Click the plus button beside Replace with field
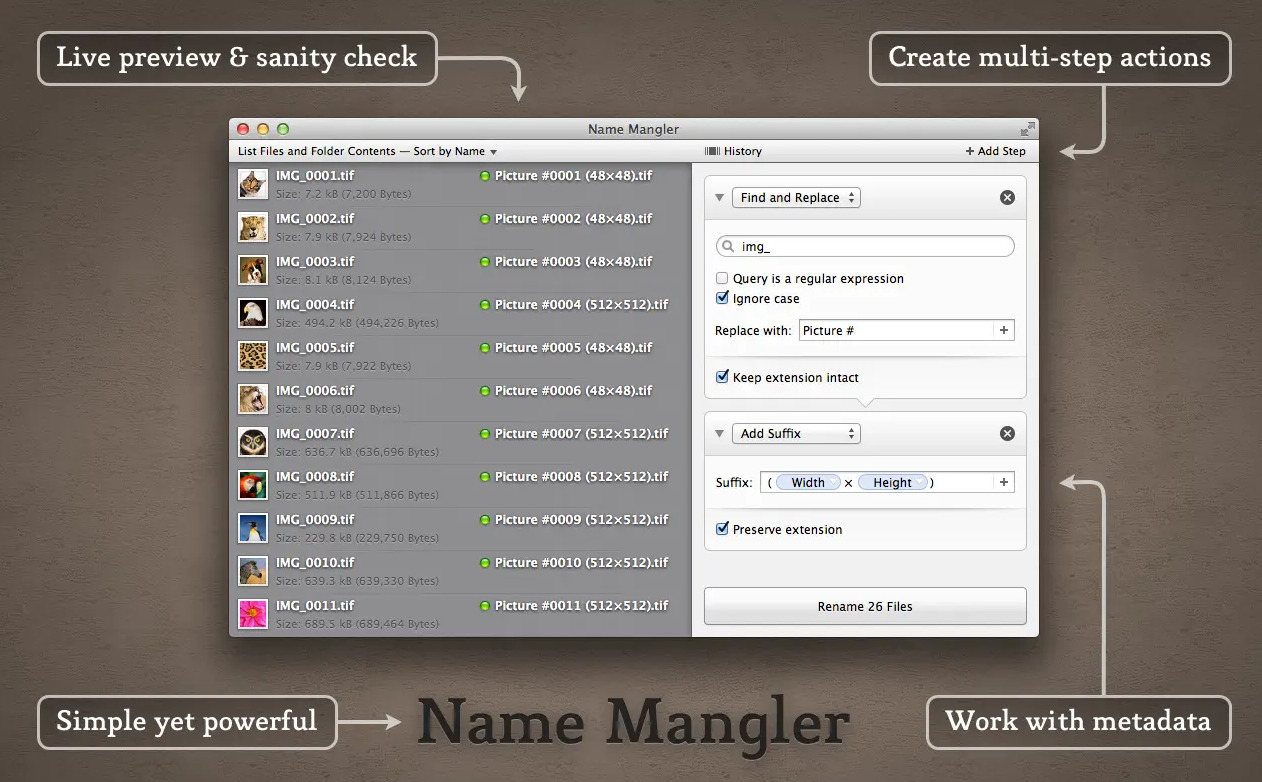 1004,330
